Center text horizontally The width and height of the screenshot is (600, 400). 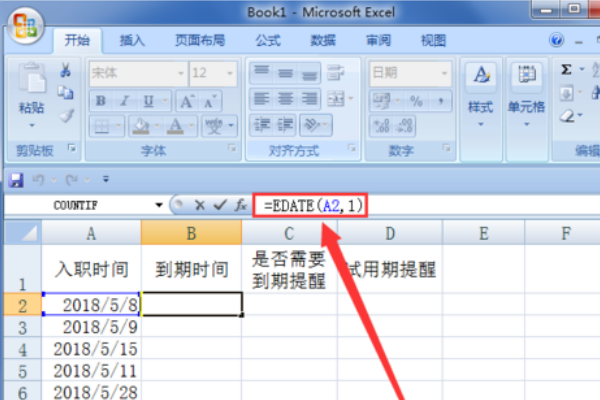[x=285, y=99]
